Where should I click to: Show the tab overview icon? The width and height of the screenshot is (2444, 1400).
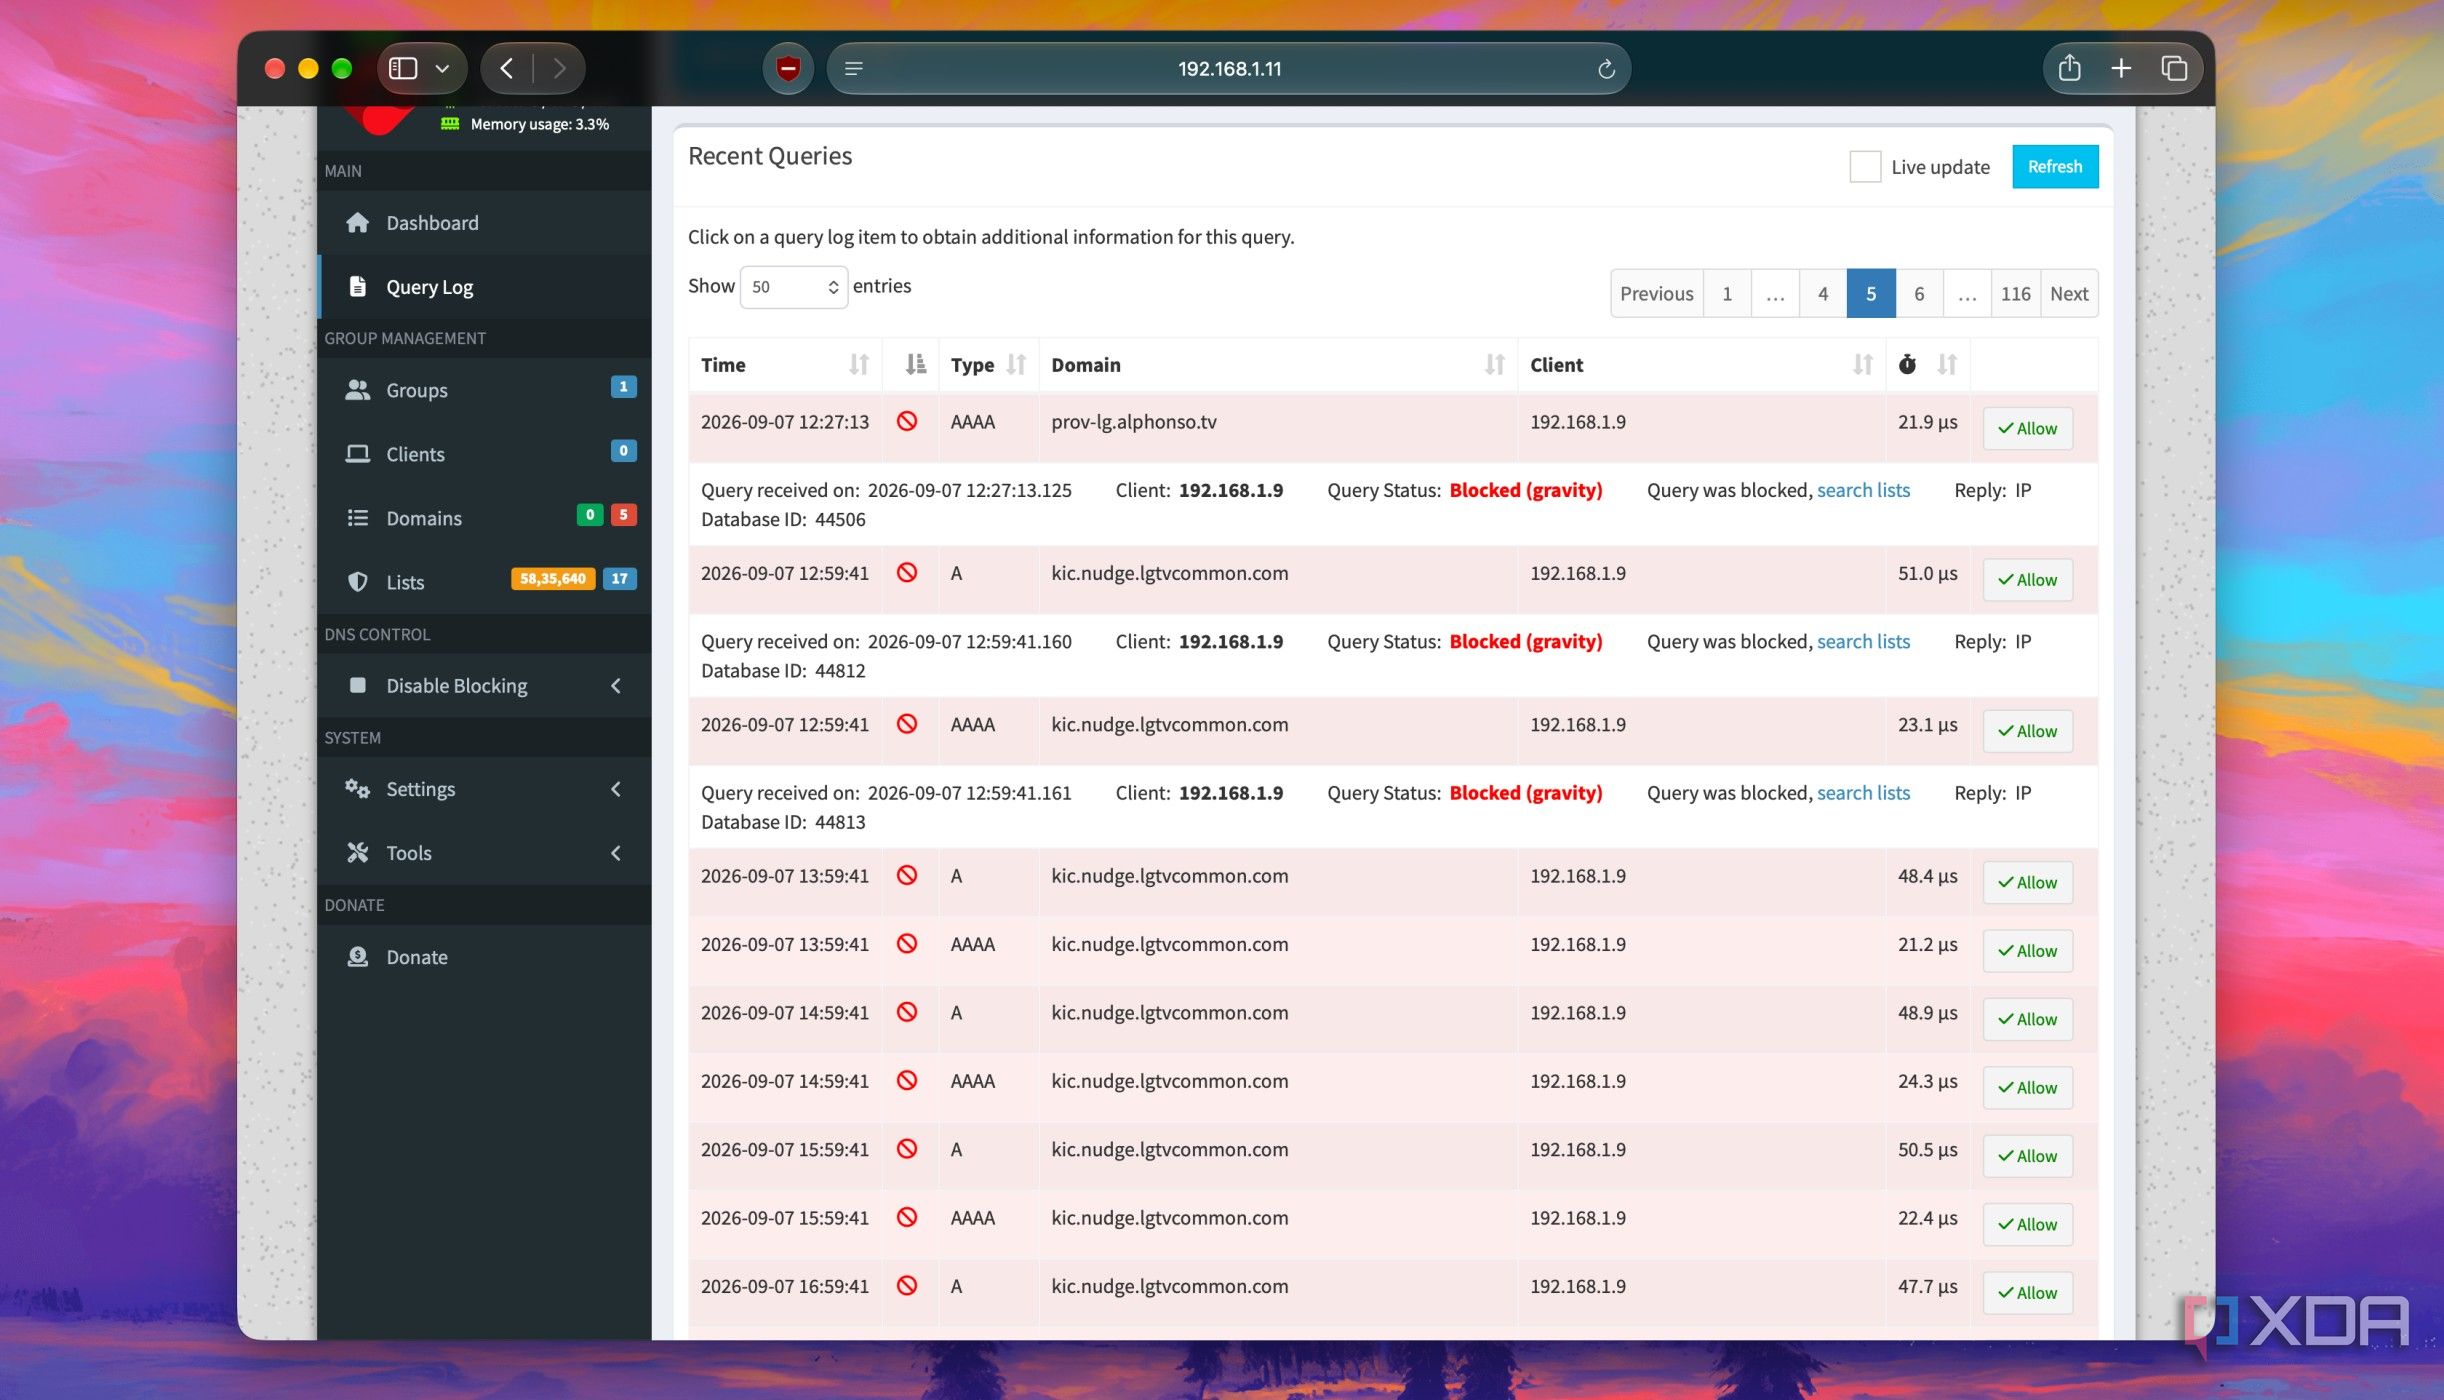[x=2174, y=68]
